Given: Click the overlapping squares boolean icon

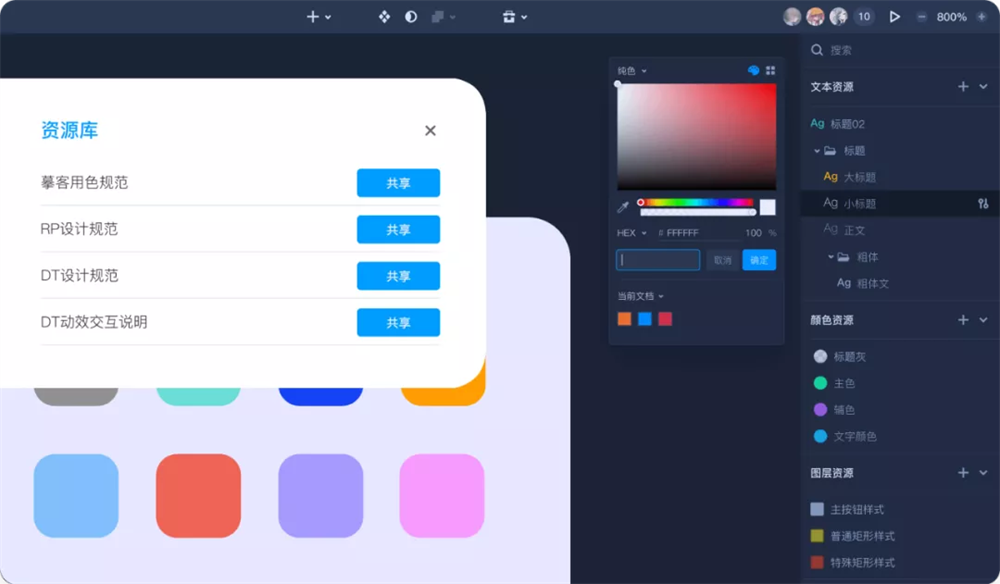Looking at the screenshot, I should (438, 17).
